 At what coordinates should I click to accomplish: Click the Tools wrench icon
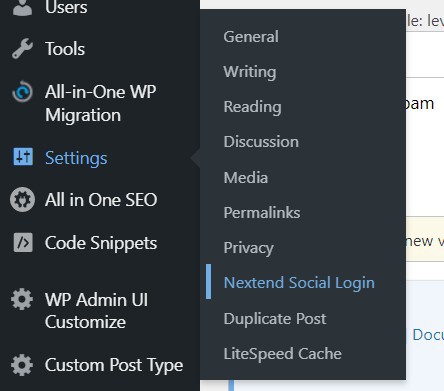click(x=22, y=49)
